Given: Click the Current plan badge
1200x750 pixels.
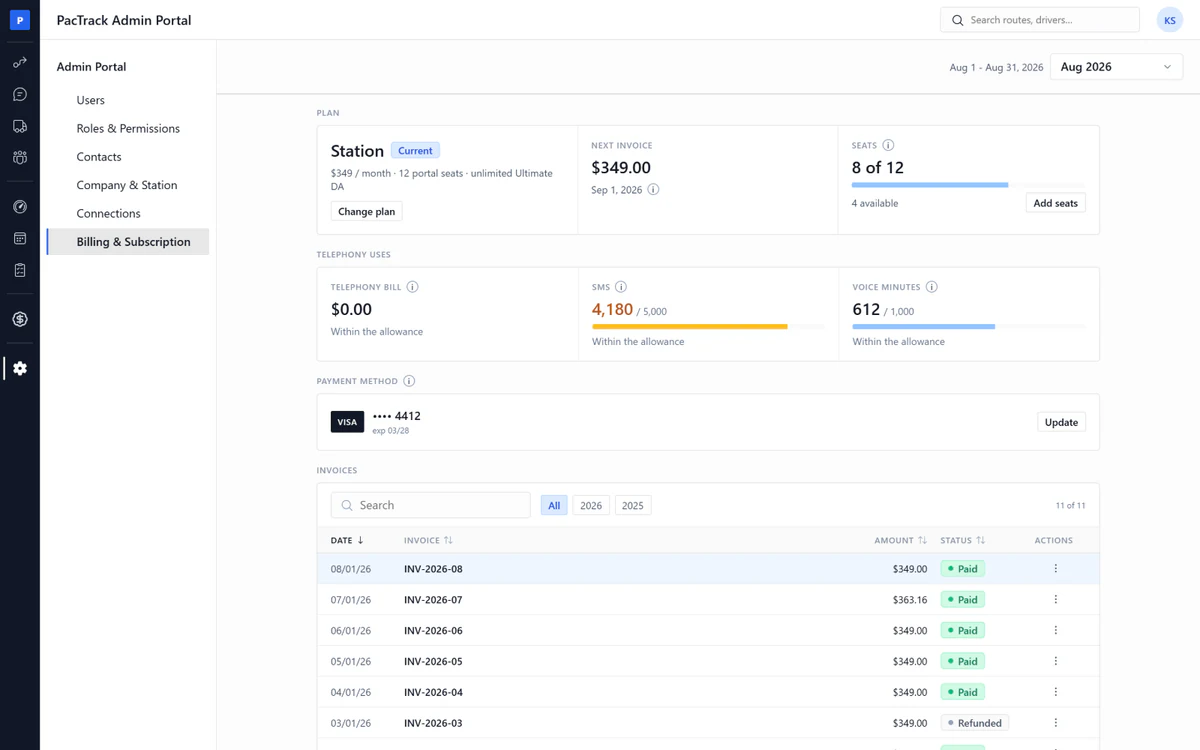Looking at the screenshot, I should pos(415,151).
